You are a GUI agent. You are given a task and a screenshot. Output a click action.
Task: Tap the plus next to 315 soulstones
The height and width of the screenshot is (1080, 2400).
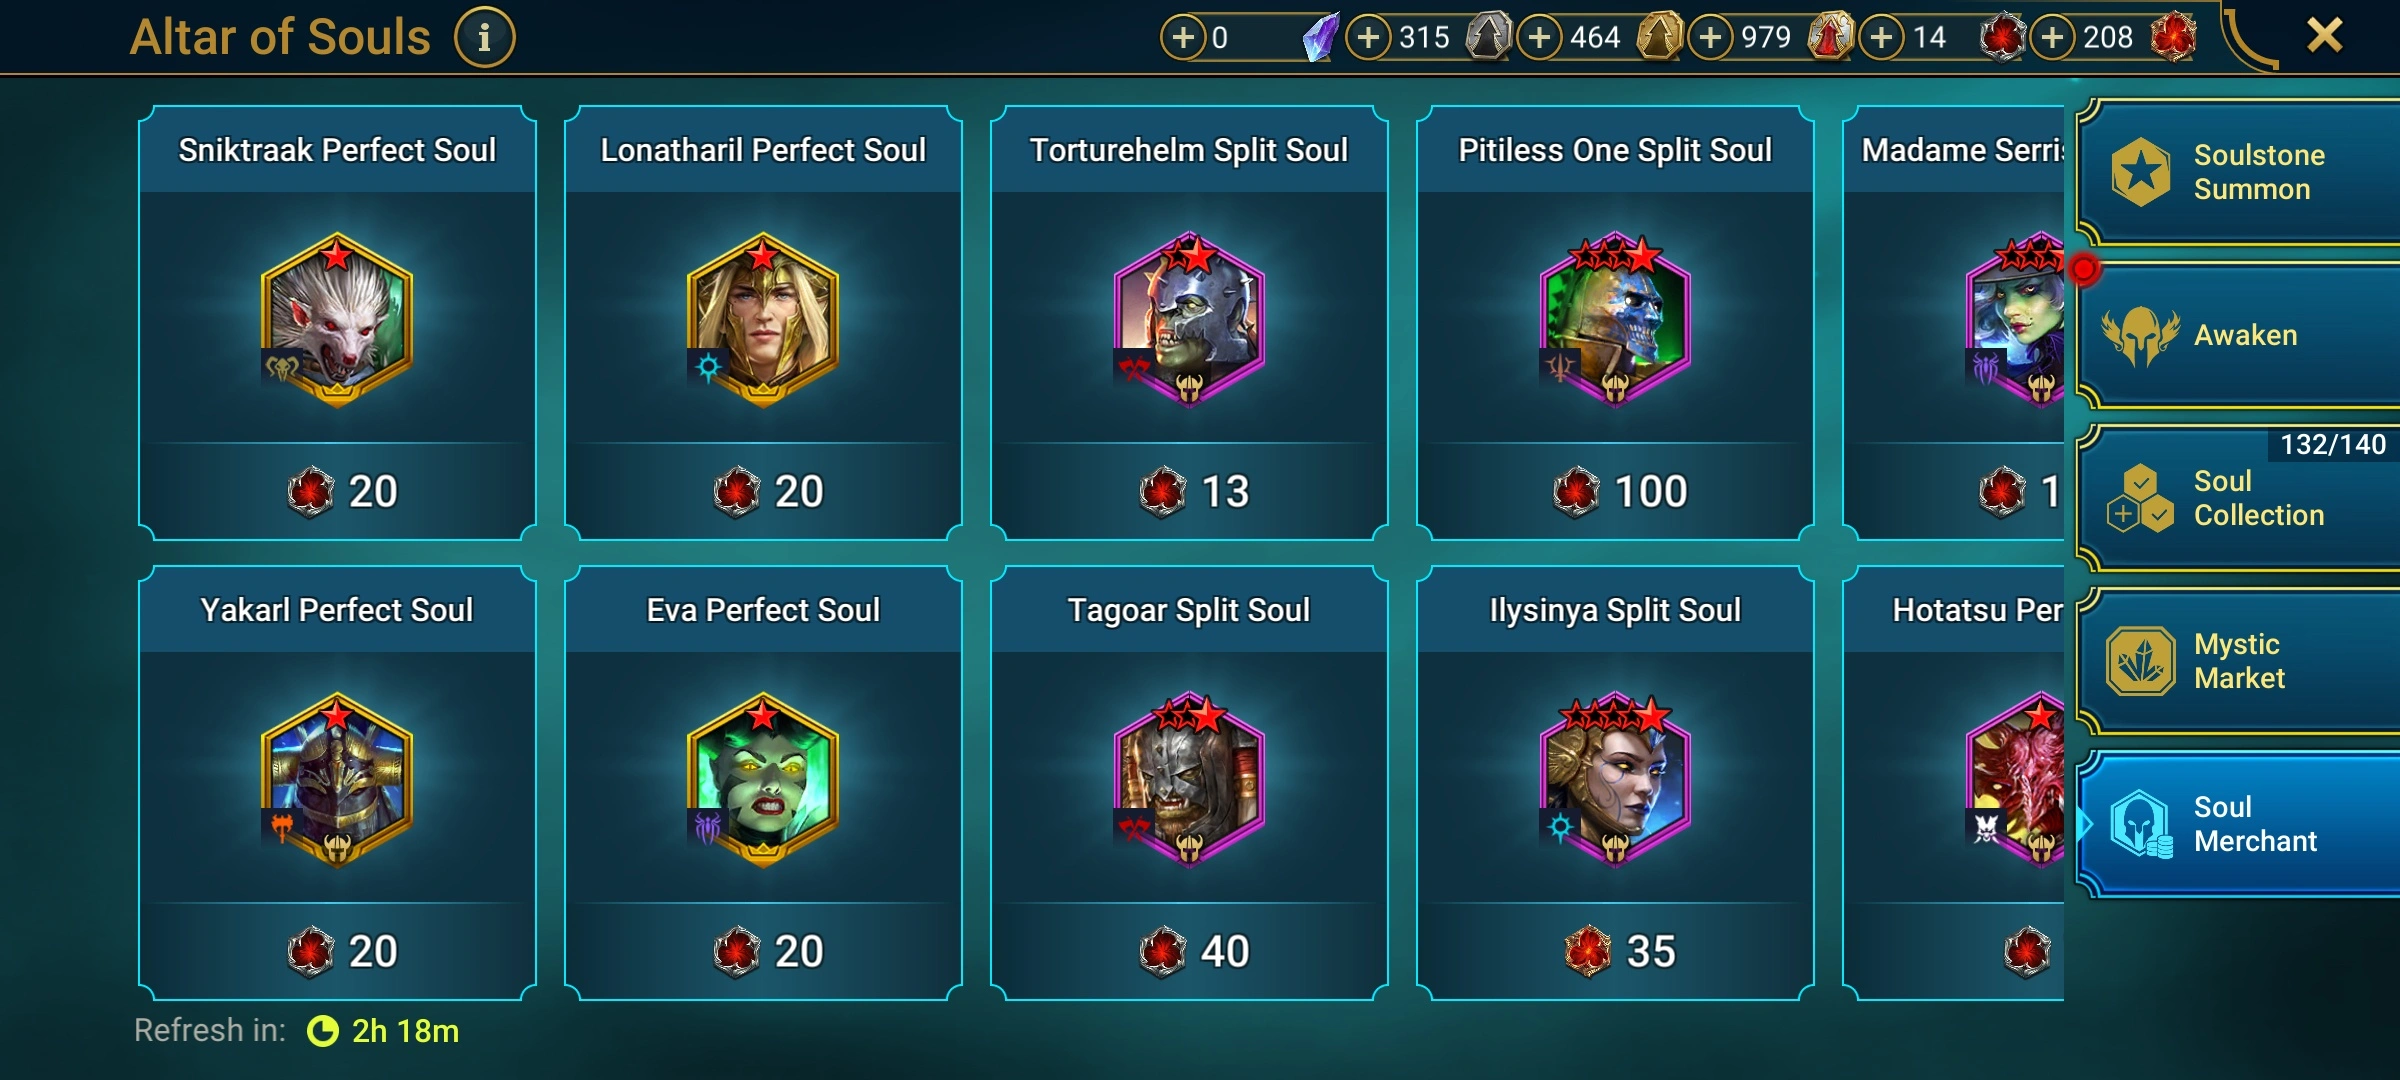[1368, 38]
